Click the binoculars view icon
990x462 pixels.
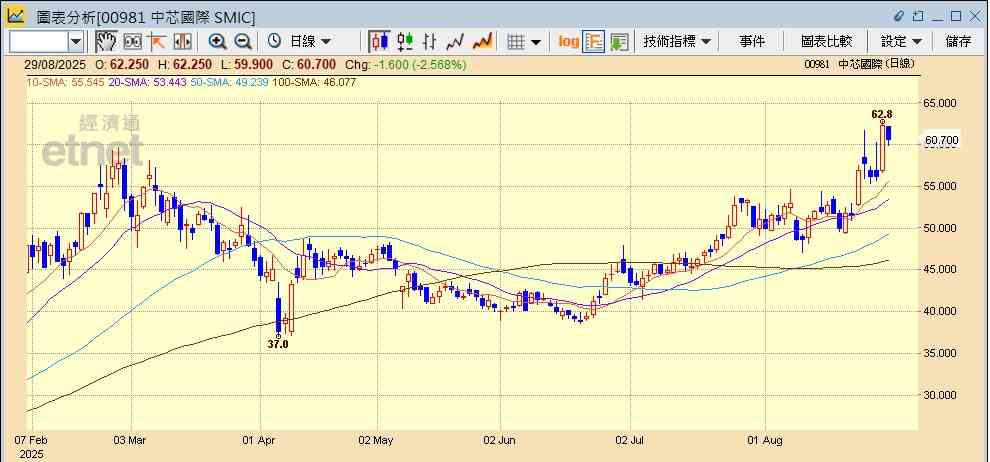133,42
